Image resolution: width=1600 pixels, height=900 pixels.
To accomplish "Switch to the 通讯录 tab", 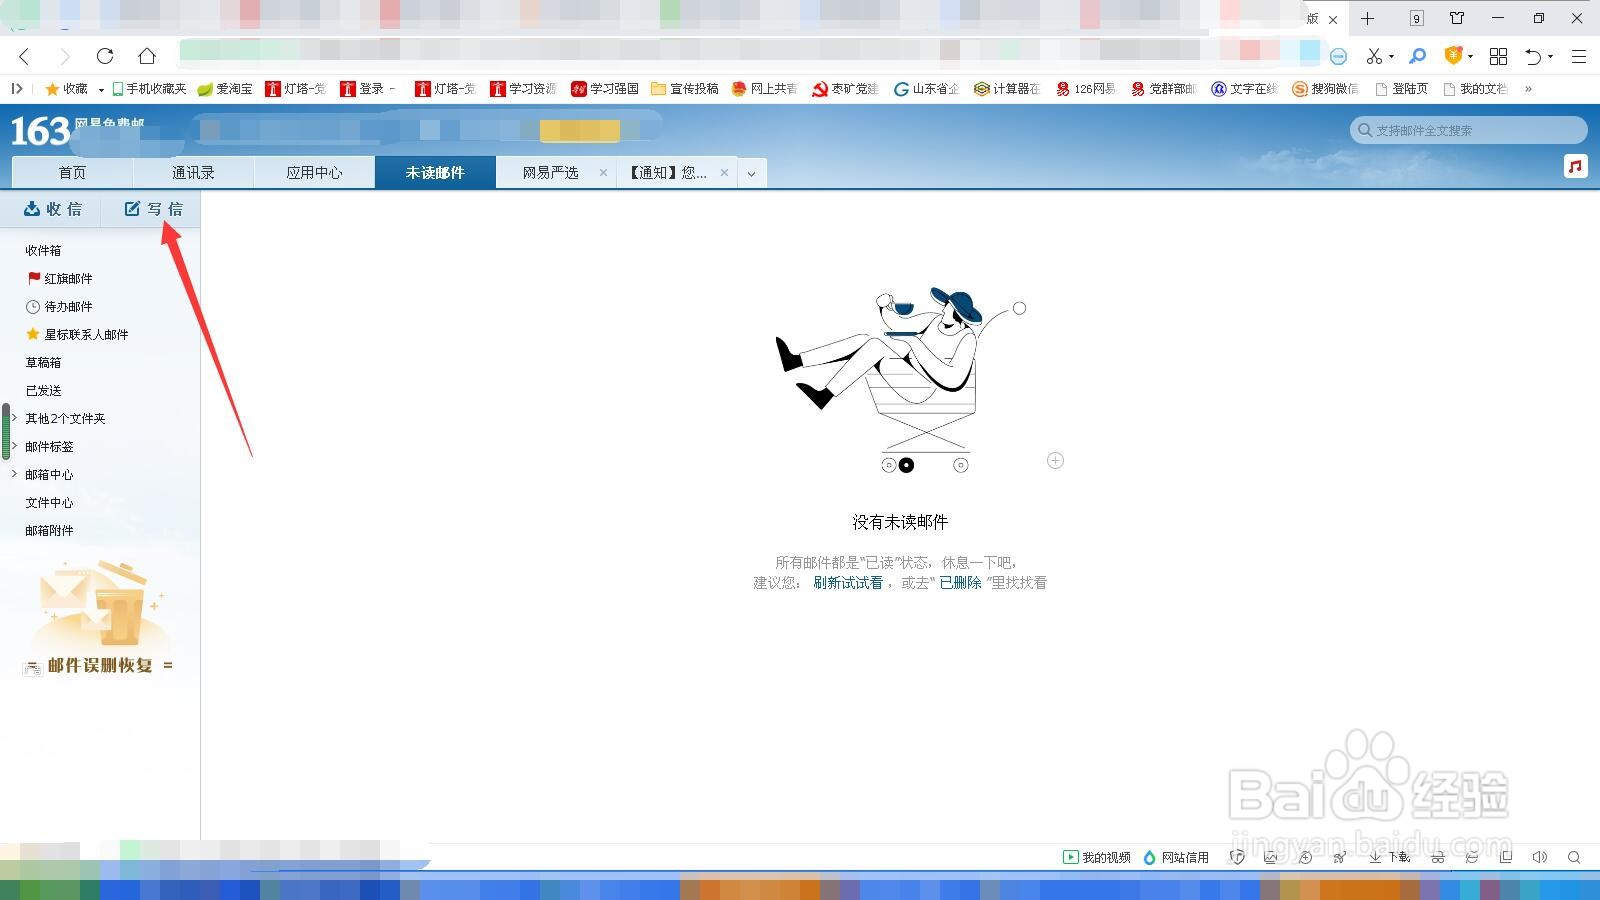I will tap(193, 172).
